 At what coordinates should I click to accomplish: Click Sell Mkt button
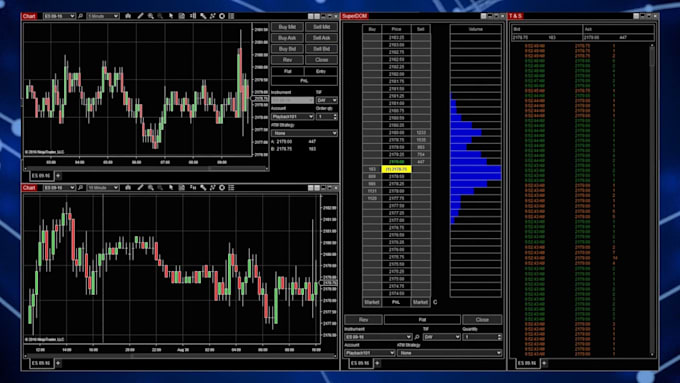pos(321,27)
